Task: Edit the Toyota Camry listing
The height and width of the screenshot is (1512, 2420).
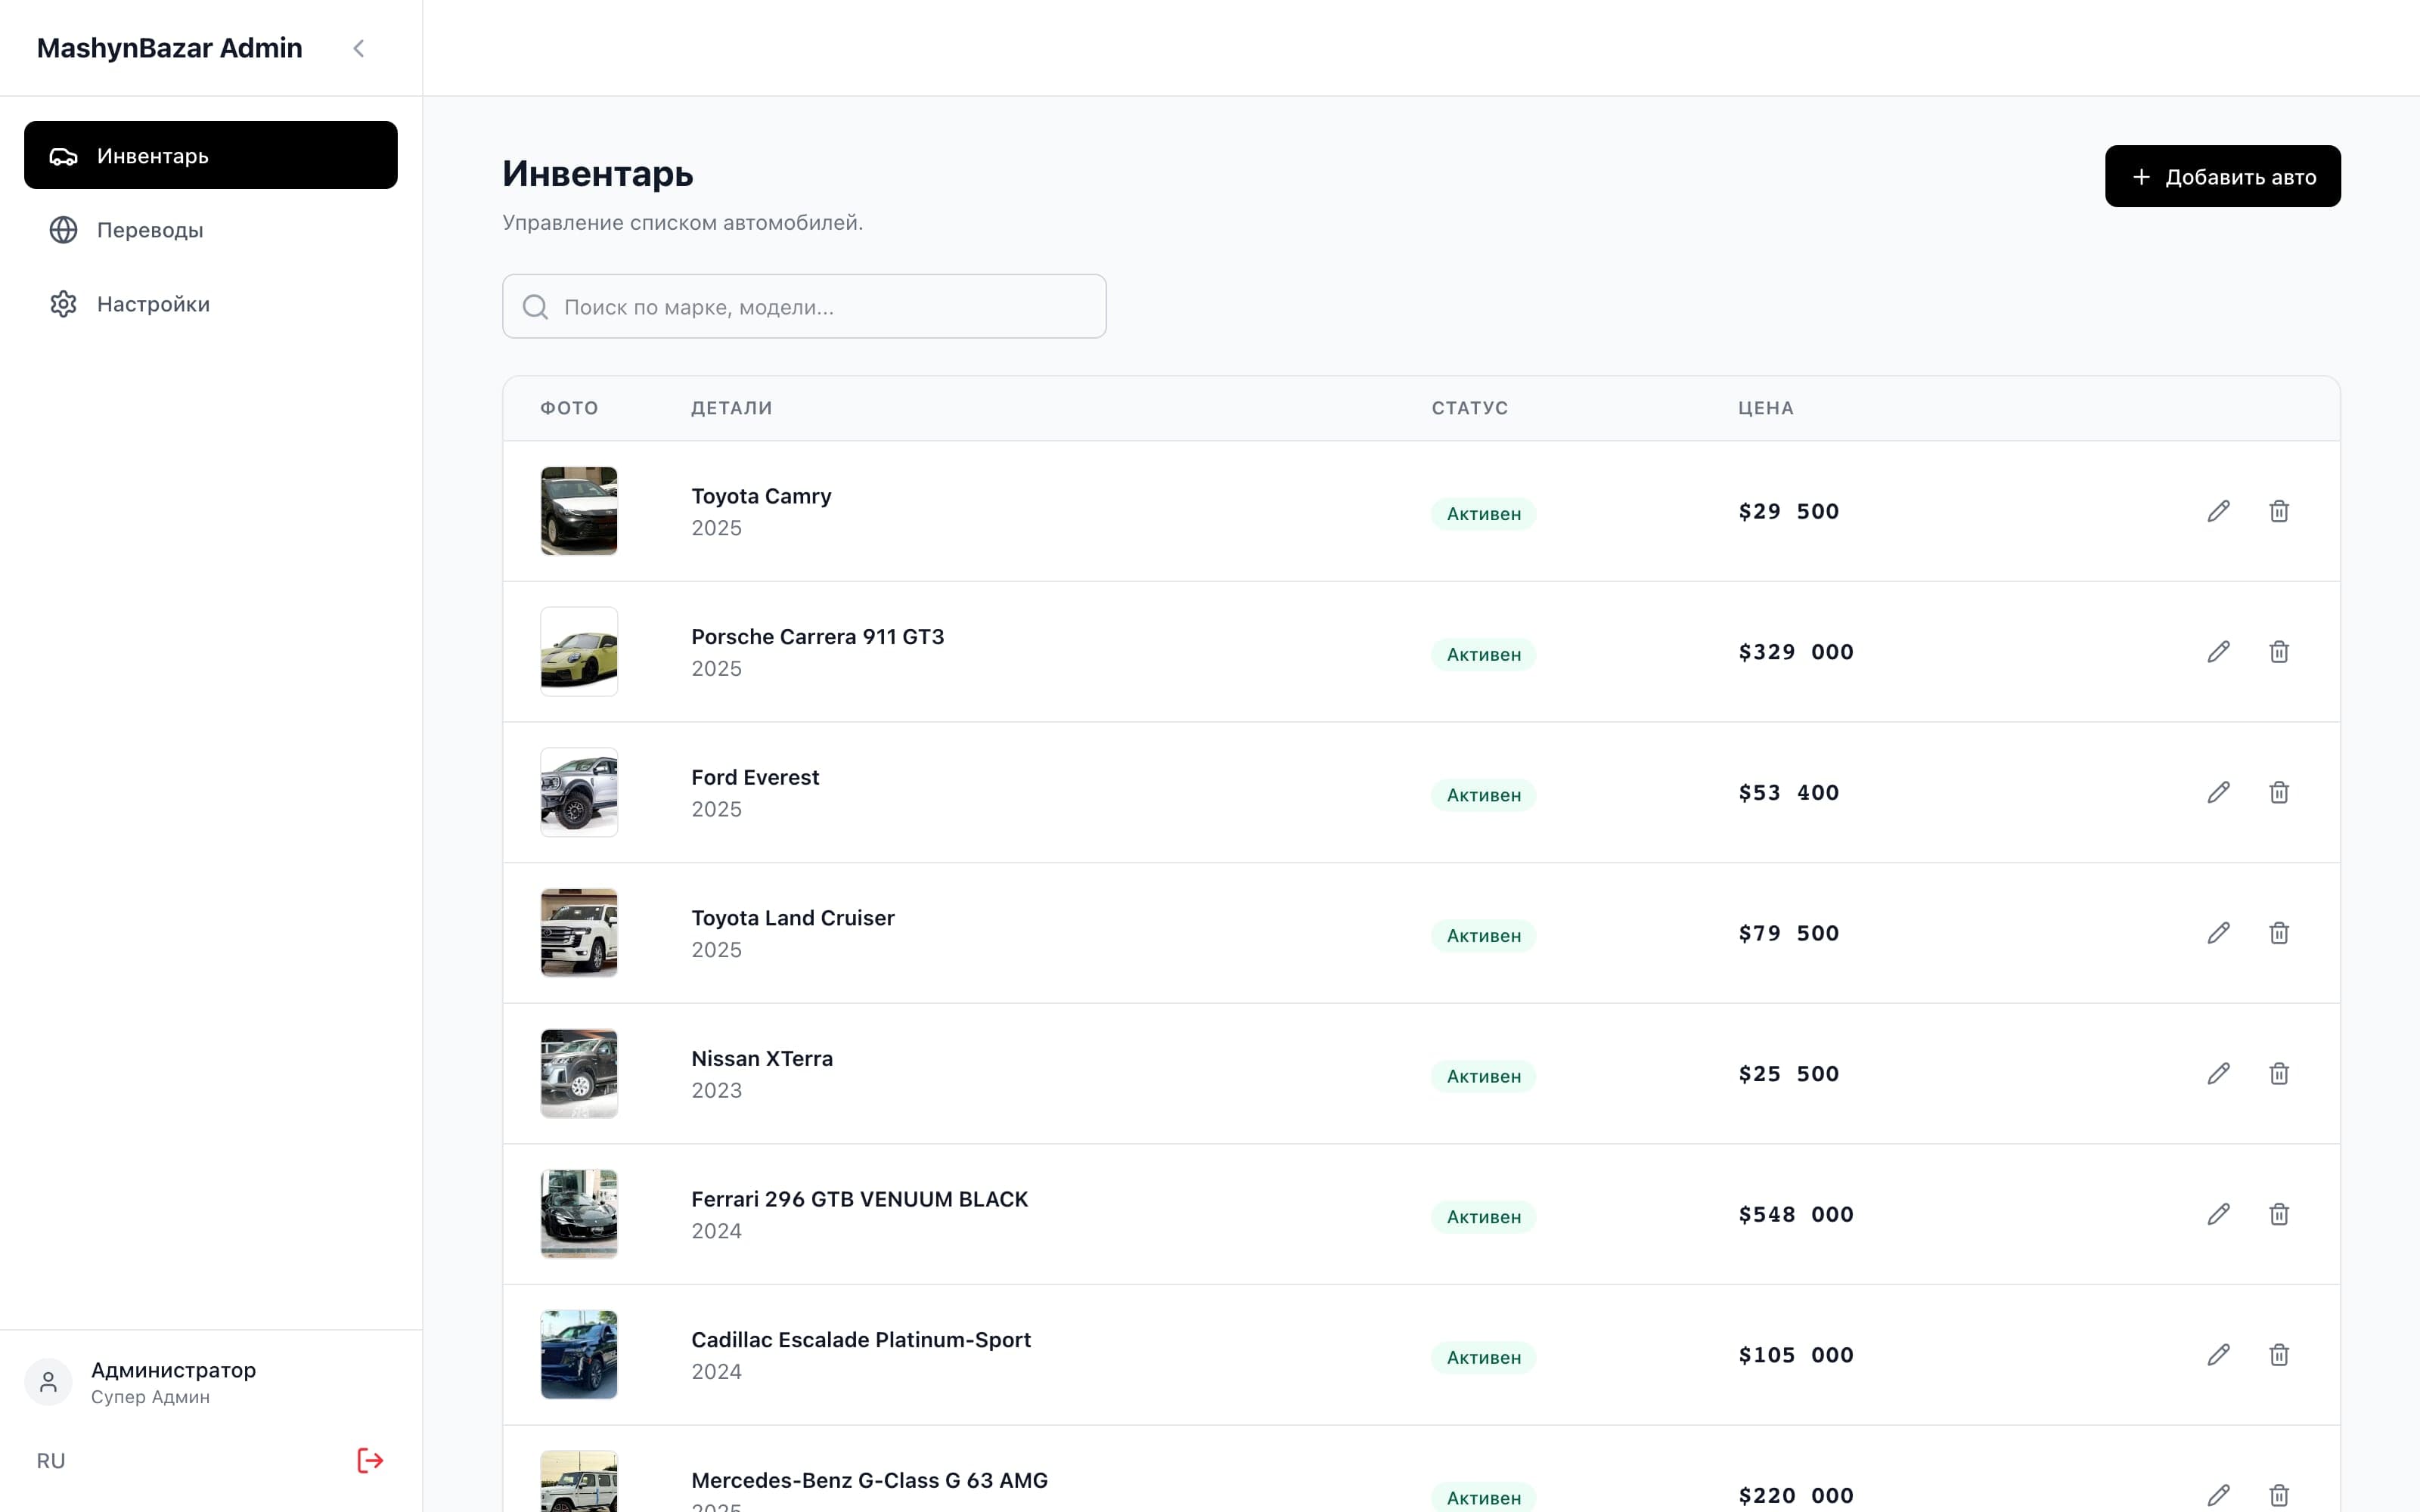Action: (2218, 511)
